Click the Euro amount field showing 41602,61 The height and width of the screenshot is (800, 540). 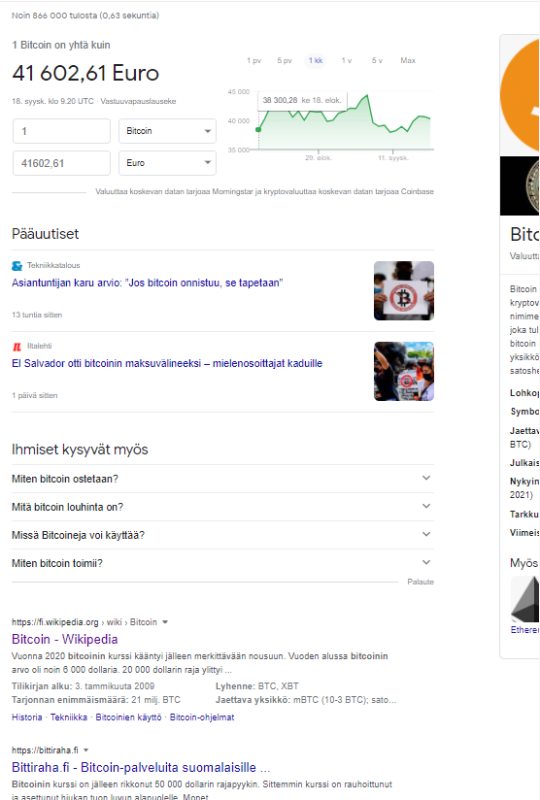coord(62,163)
